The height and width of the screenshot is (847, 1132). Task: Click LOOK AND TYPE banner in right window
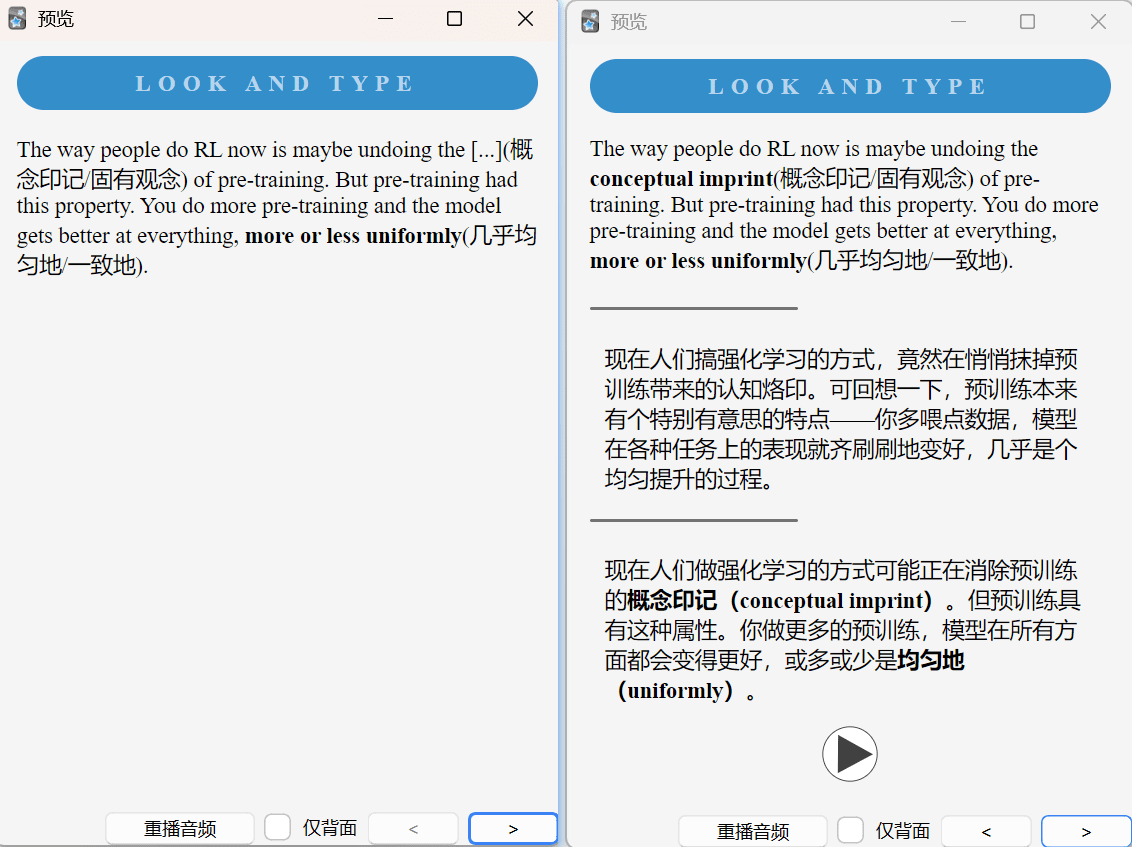850,86
